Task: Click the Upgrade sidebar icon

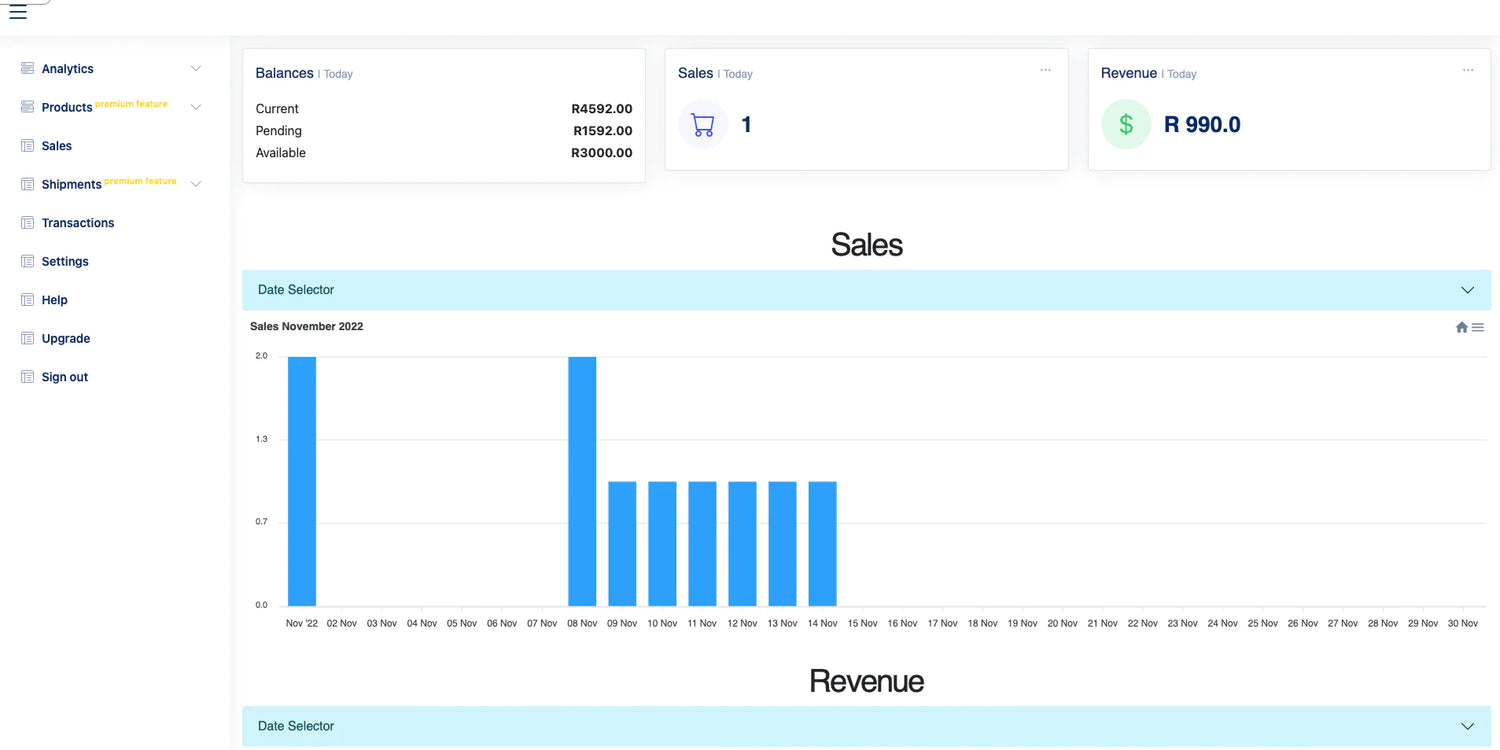Action: (x=27, y=338)
